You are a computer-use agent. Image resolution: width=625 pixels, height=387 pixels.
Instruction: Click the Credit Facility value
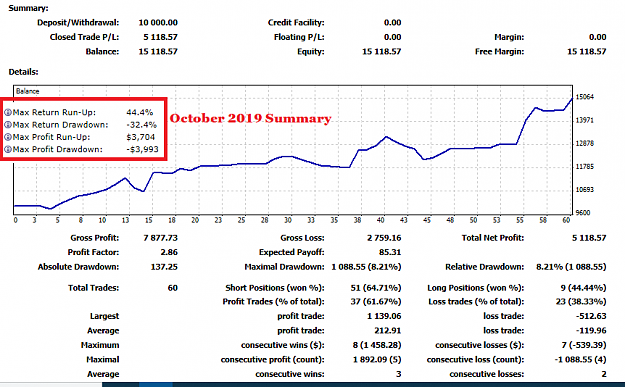pos(392,23)
